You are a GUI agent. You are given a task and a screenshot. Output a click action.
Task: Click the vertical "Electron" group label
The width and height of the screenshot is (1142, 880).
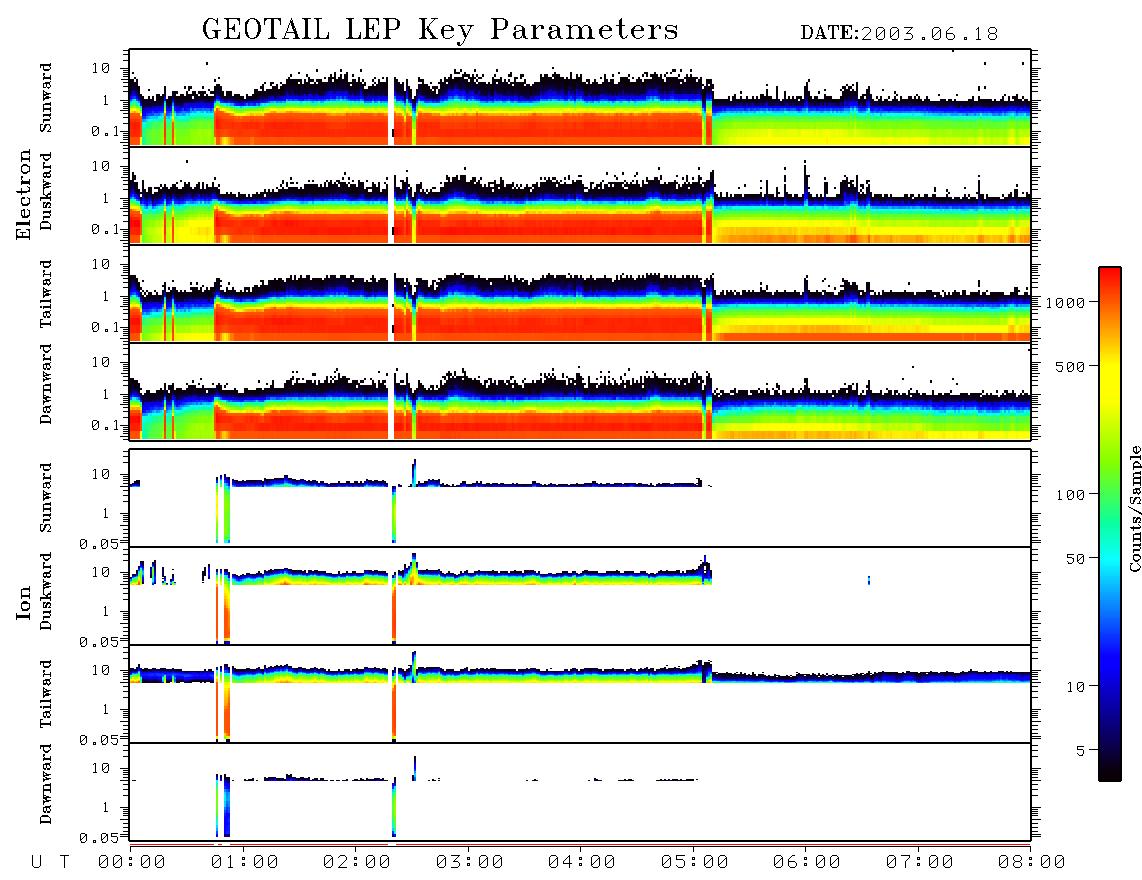click(23, 194)
